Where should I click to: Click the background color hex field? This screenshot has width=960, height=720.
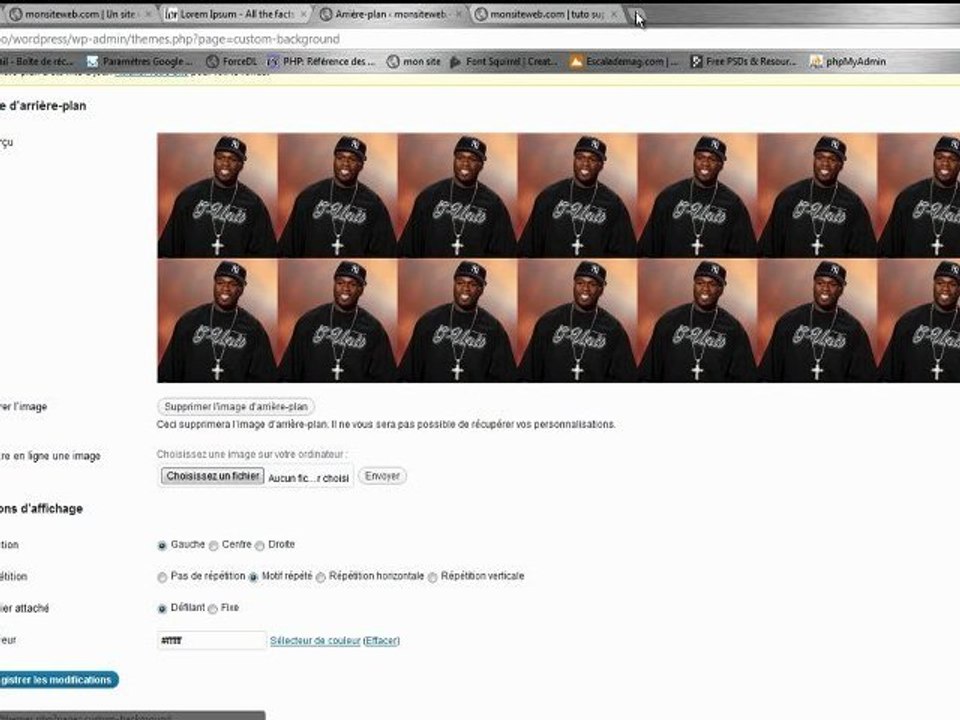click(x=212, y=640)
